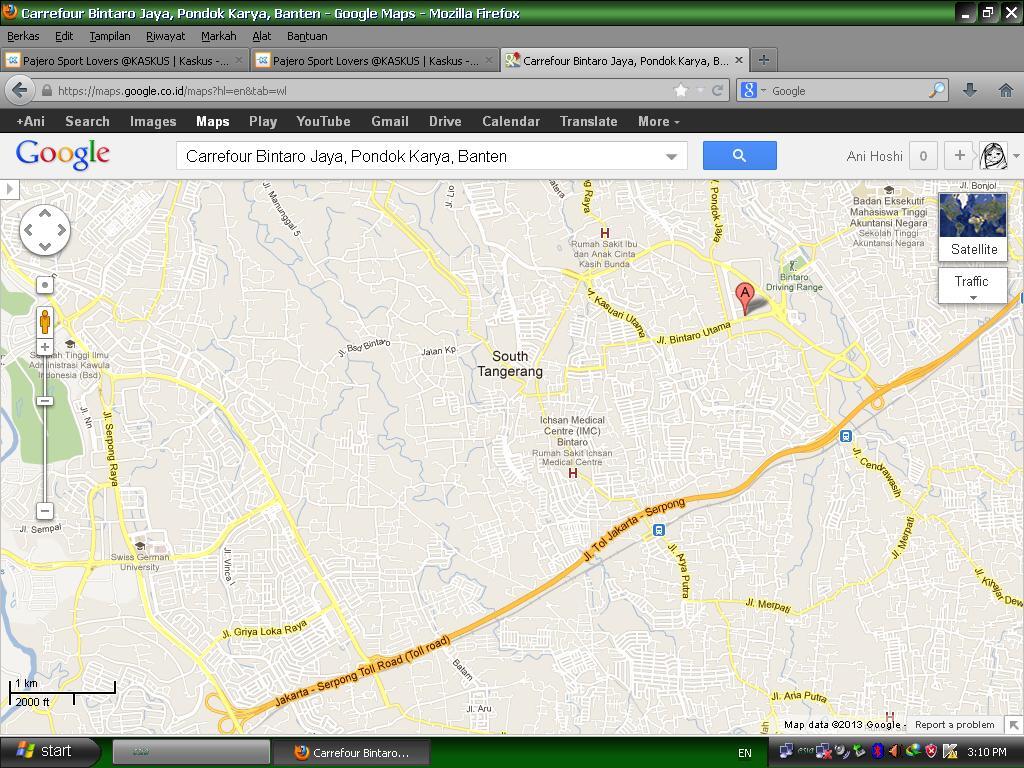The width and height of the screenshot is (1024, 768).
Task: Click the browser back arrow button
Action: (20, 90)
